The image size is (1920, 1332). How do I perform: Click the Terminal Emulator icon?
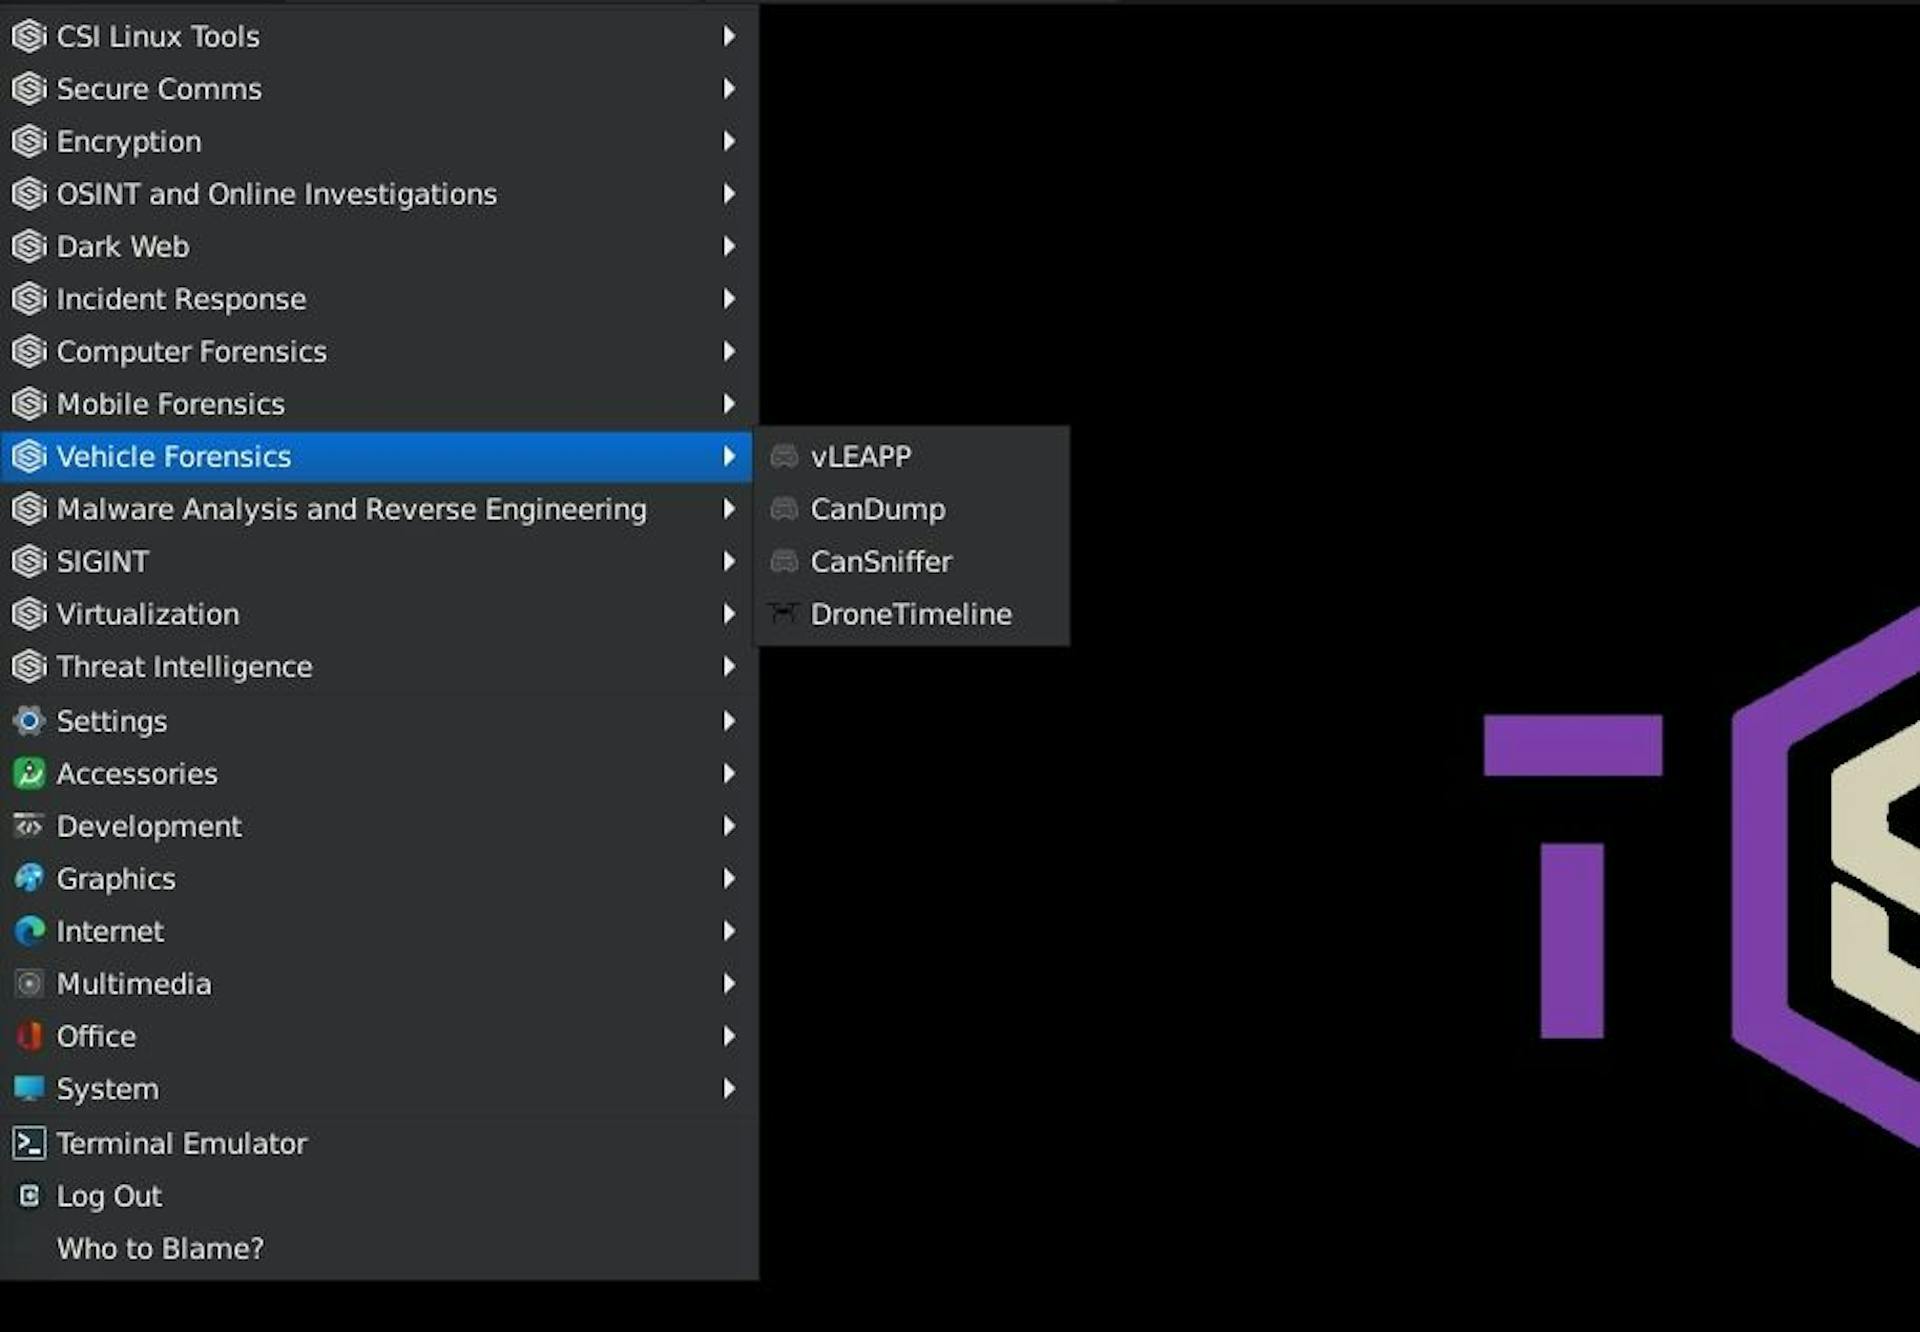coord(29,1143)
